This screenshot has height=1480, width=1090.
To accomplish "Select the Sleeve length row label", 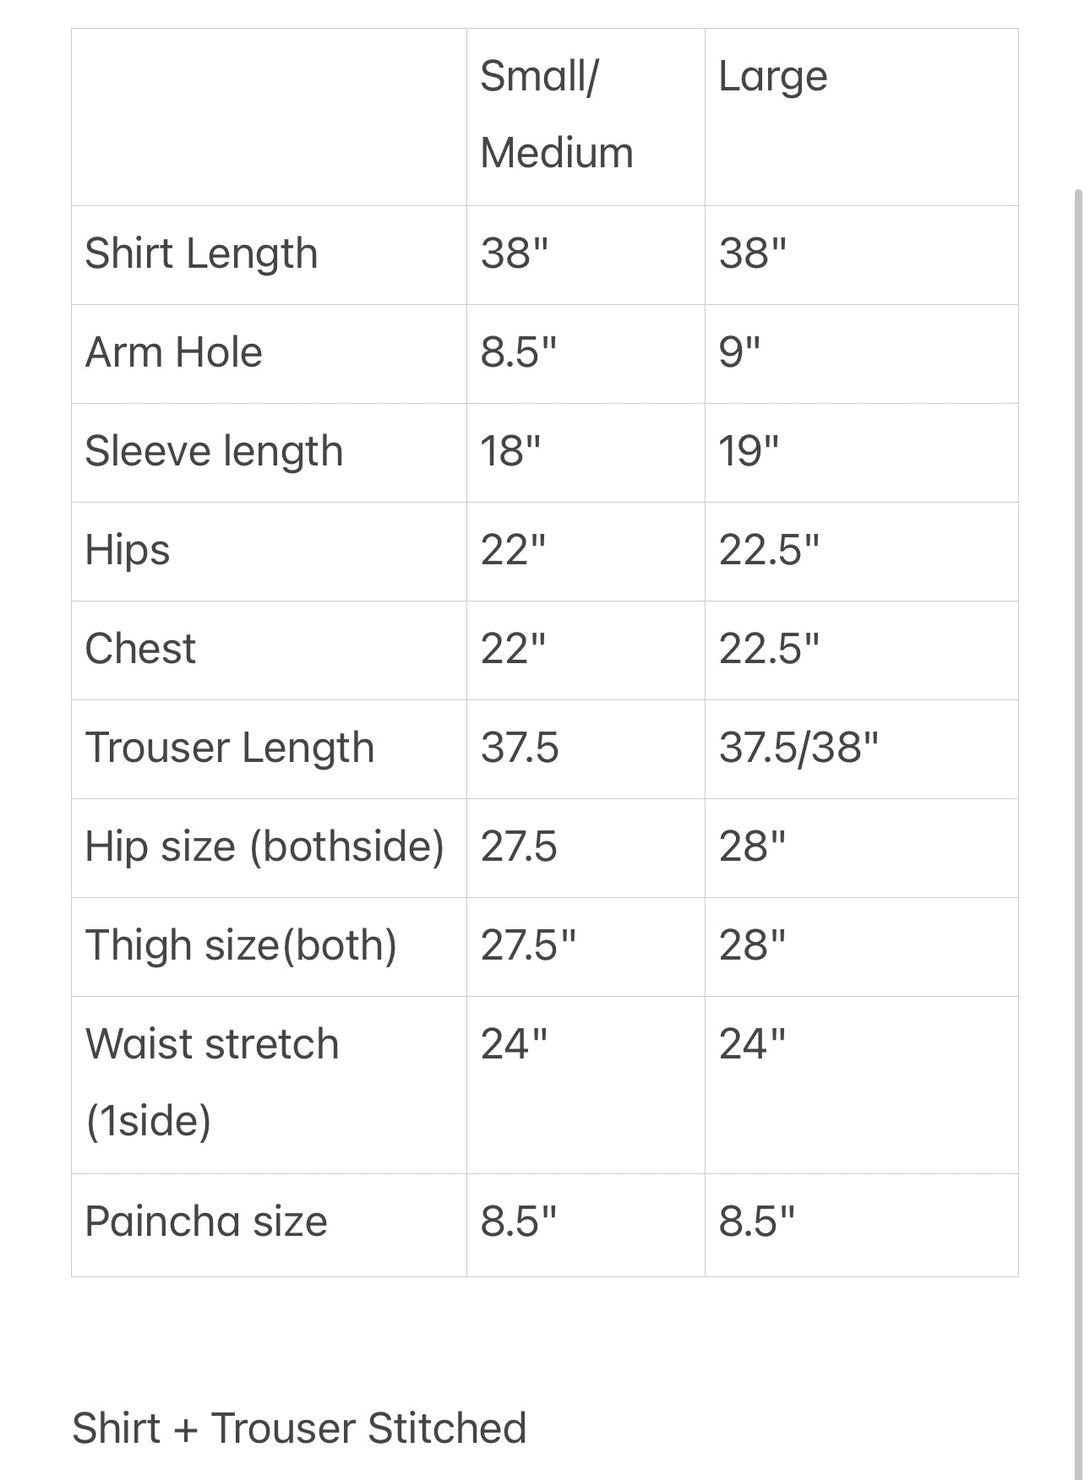I will click(x=214, y=452).
